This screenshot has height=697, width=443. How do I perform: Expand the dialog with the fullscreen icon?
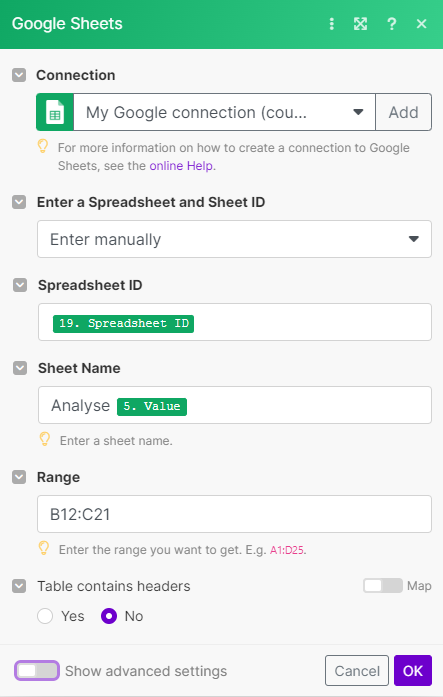tap(360, 24)
